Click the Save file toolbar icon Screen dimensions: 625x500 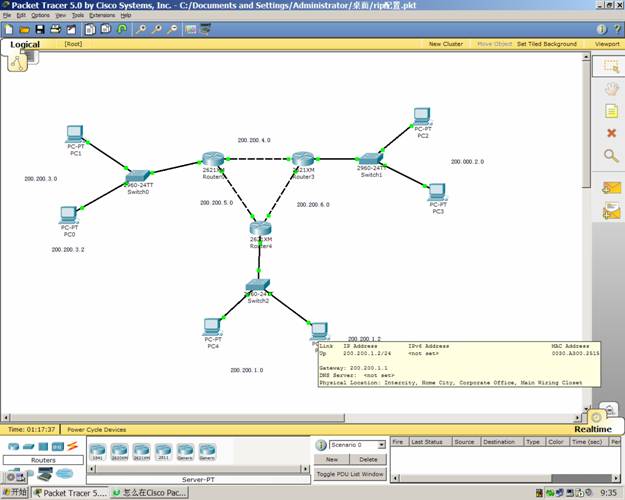[x=38, y=29]
